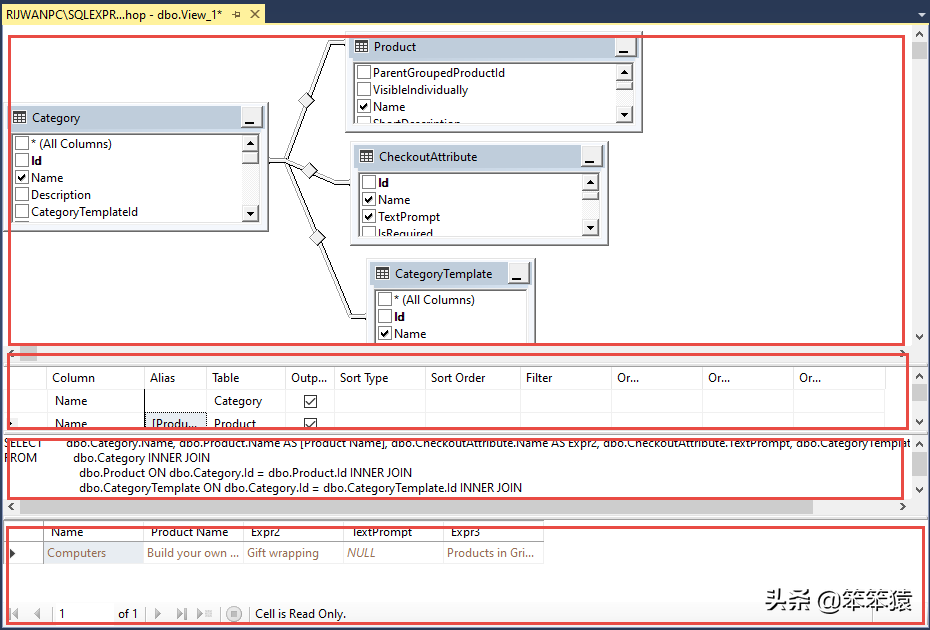Collapse the Category table box
Viewport: 930px width, 630px height.
coord(251,118)
